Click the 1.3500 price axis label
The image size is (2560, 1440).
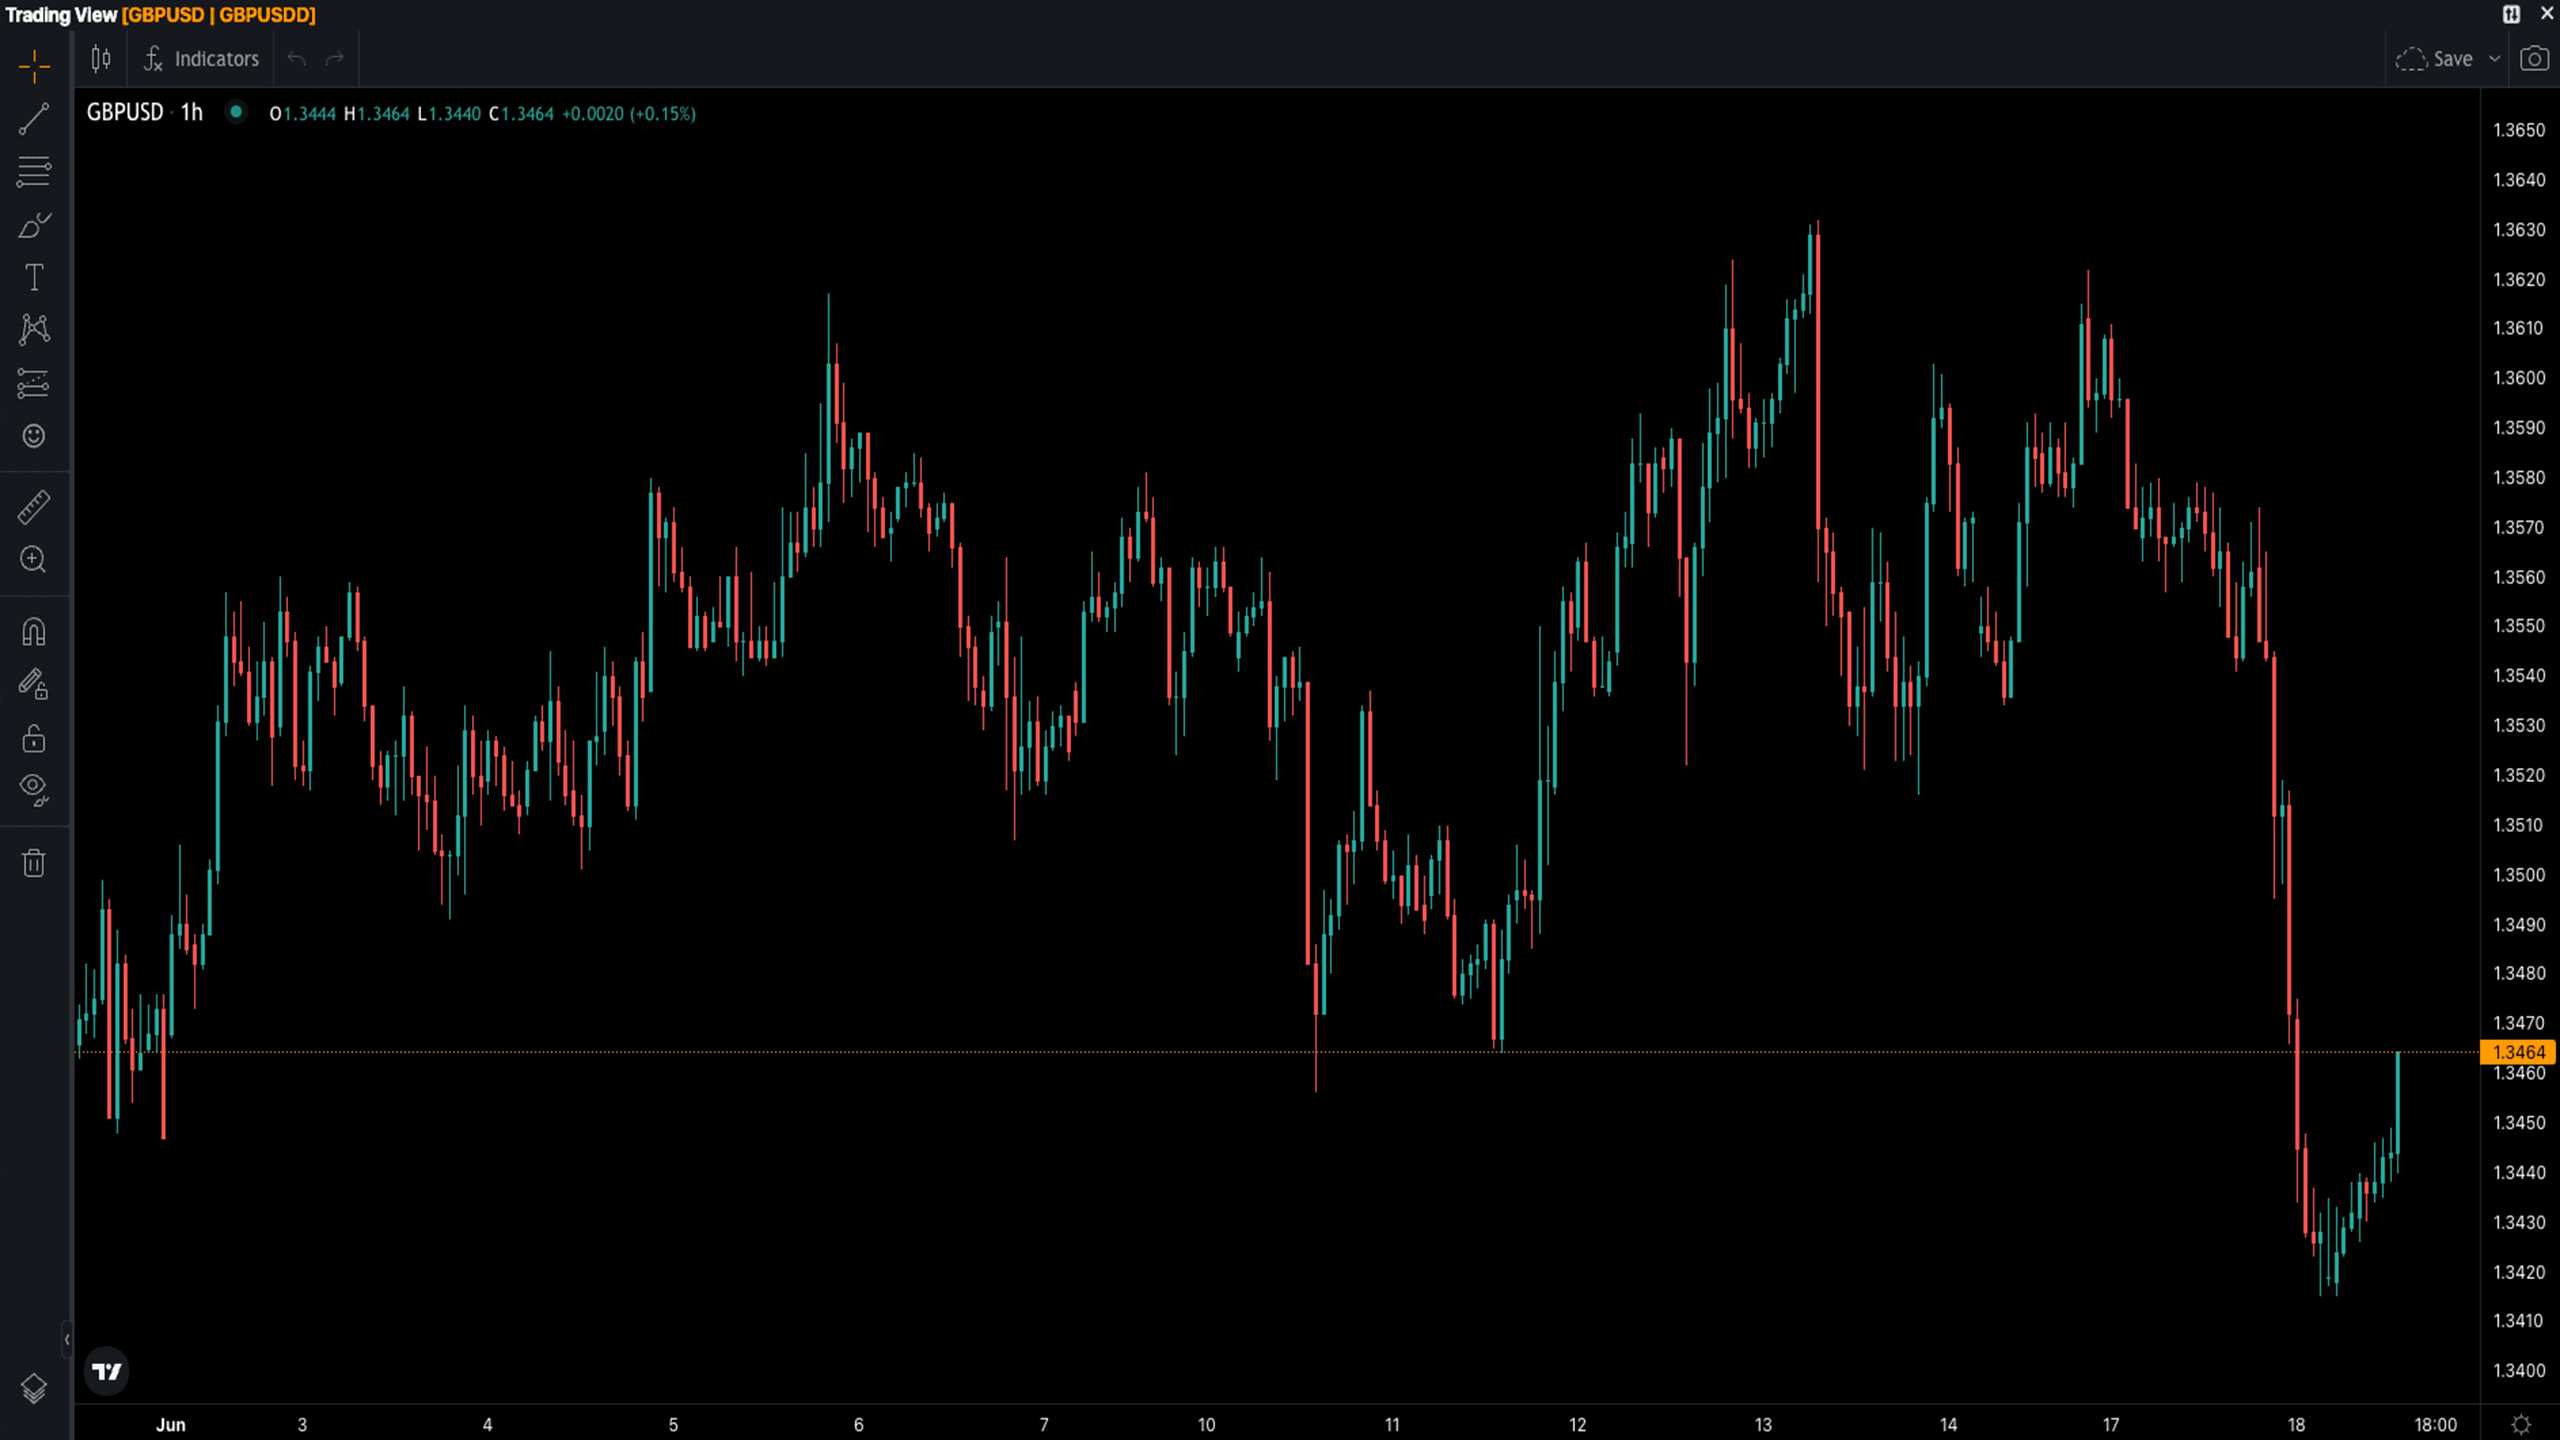coord(2519,875)
